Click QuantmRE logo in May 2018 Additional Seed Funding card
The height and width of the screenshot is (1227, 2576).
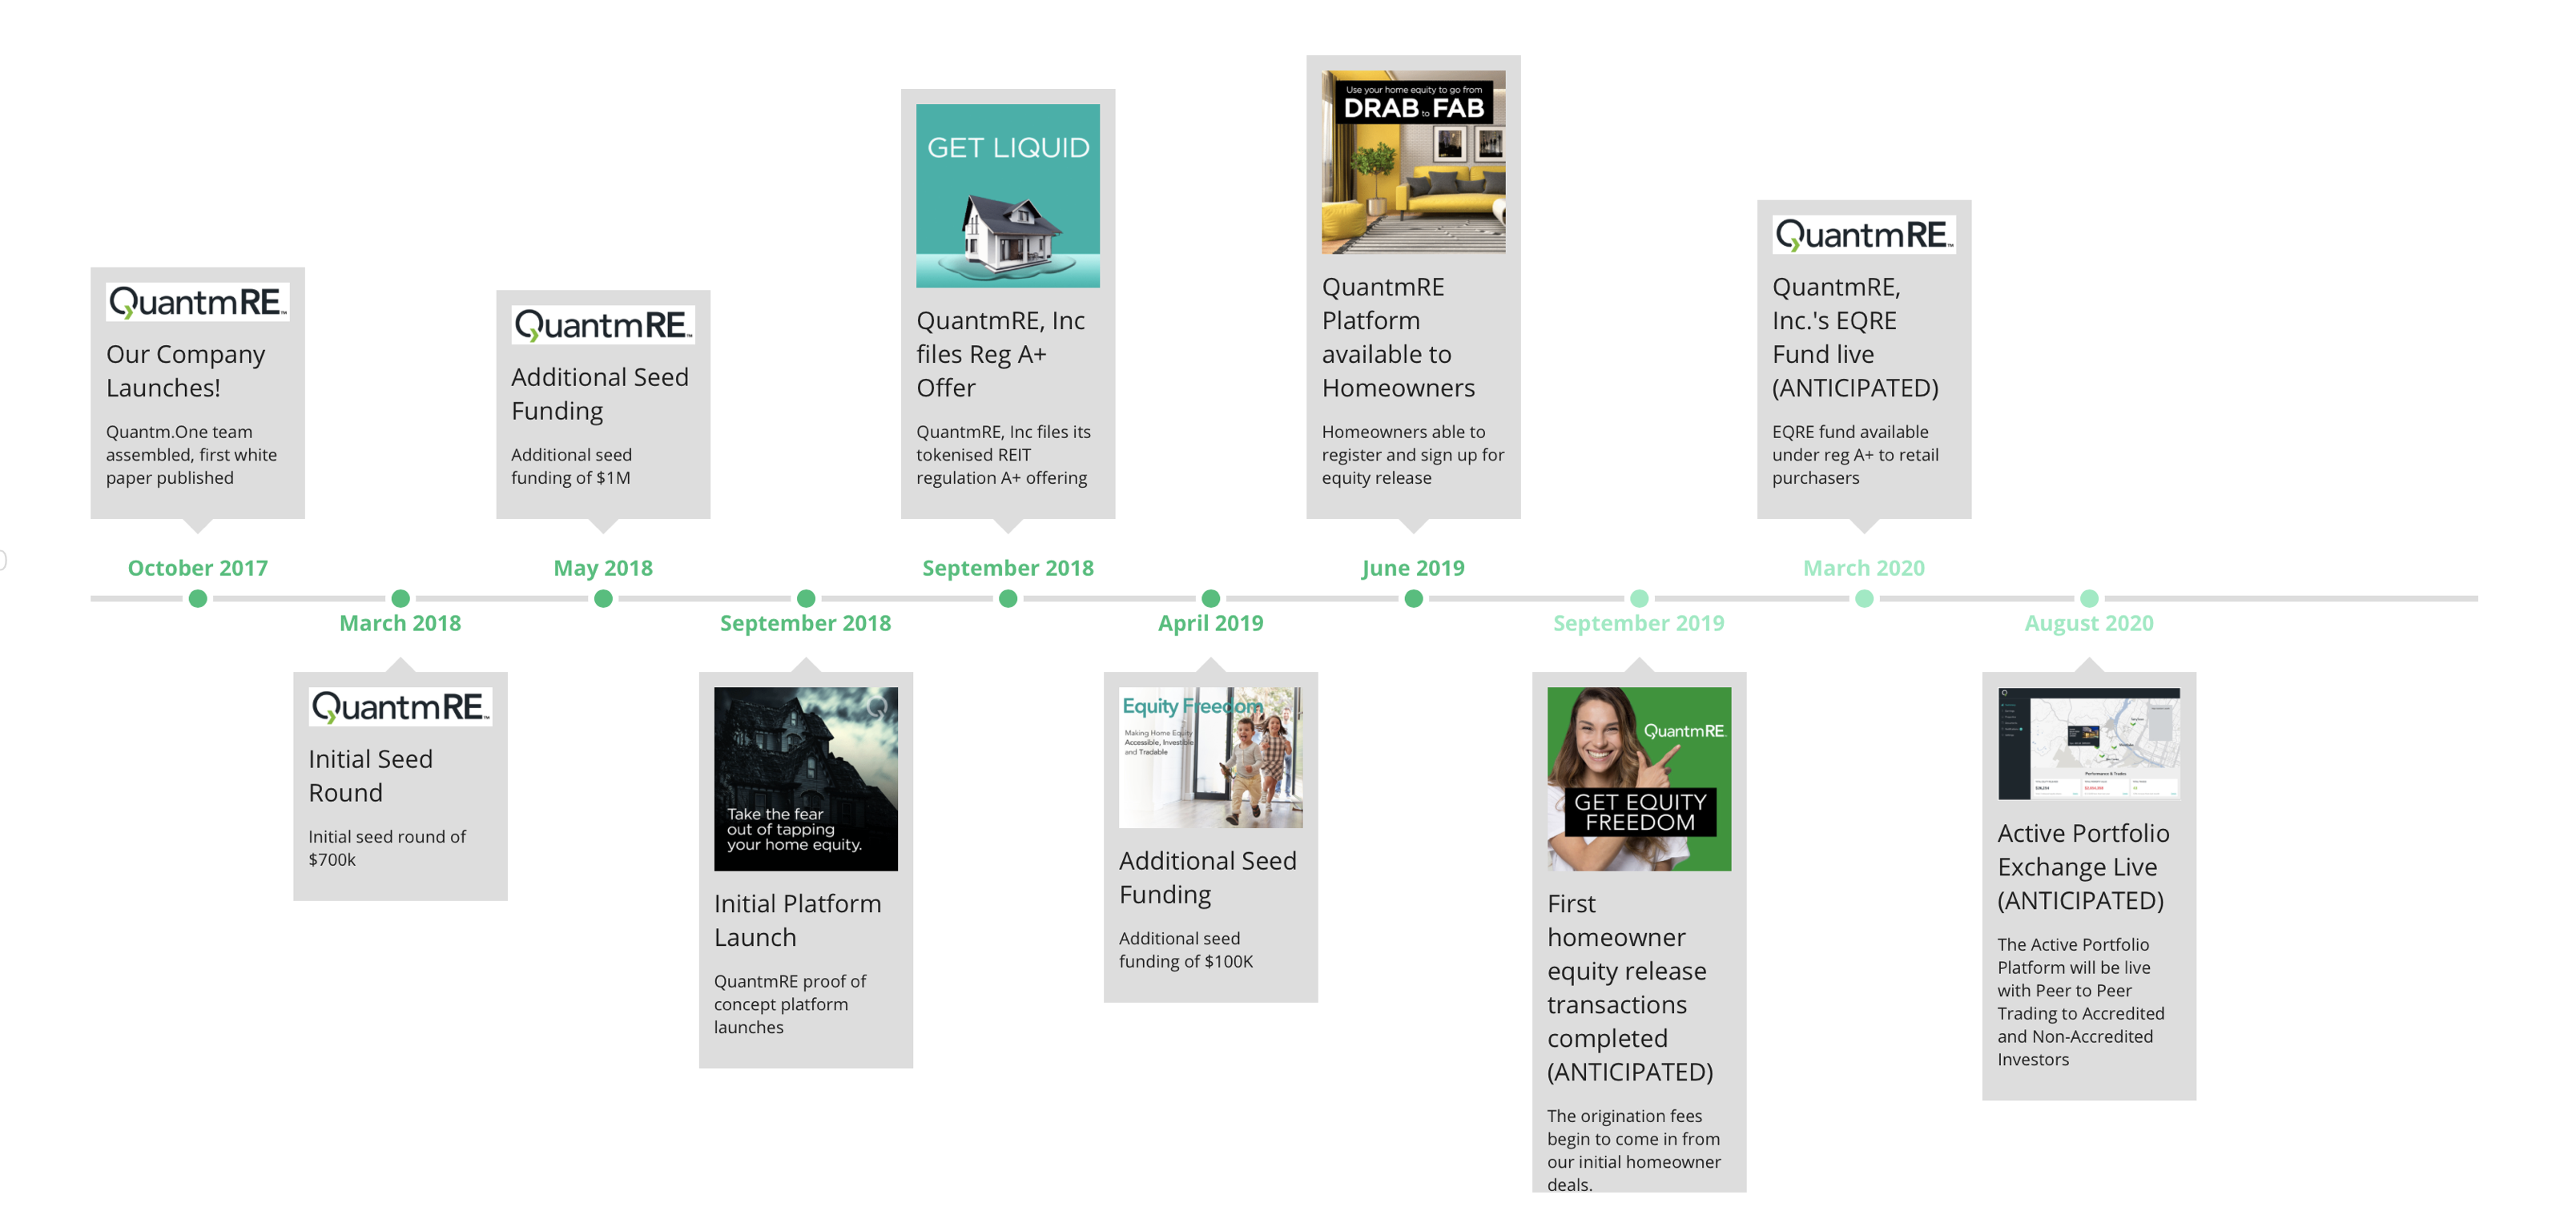(x=603, y=324)
